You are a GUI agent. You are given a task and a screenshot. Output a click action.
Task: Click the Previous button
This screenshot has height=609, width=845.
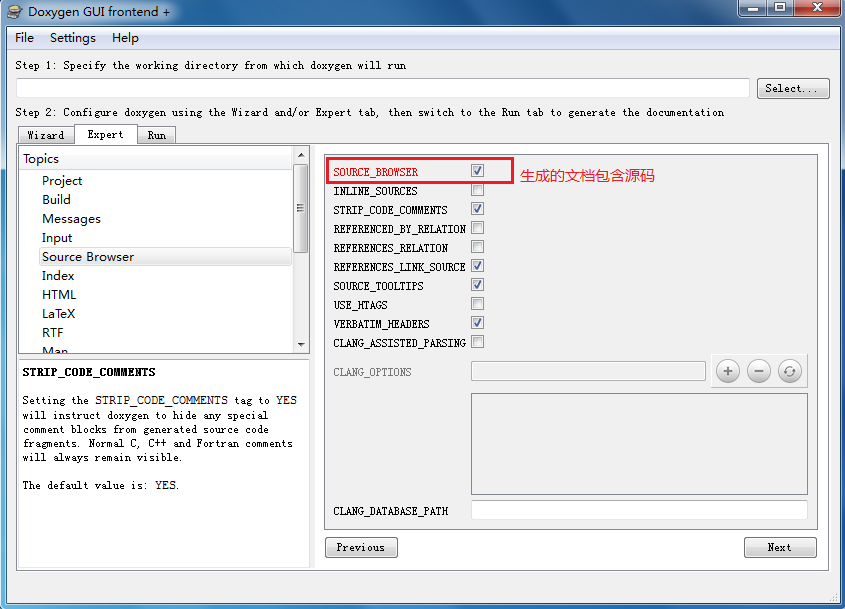click(361, 548)
